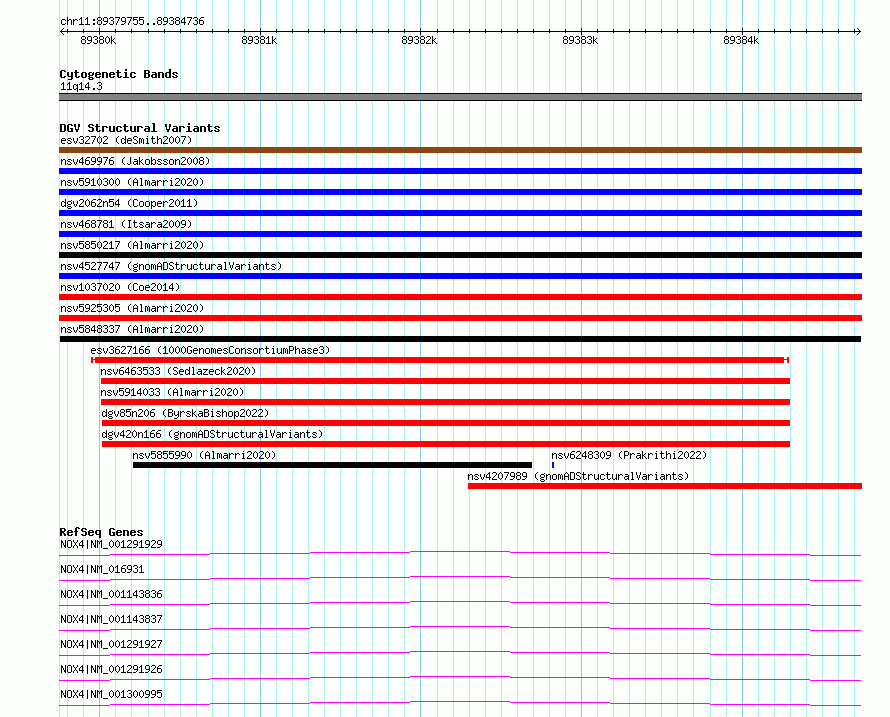Click the black nsv5848337 variant bar
Screen dimensions: 890x717
[x=460, y=339]
